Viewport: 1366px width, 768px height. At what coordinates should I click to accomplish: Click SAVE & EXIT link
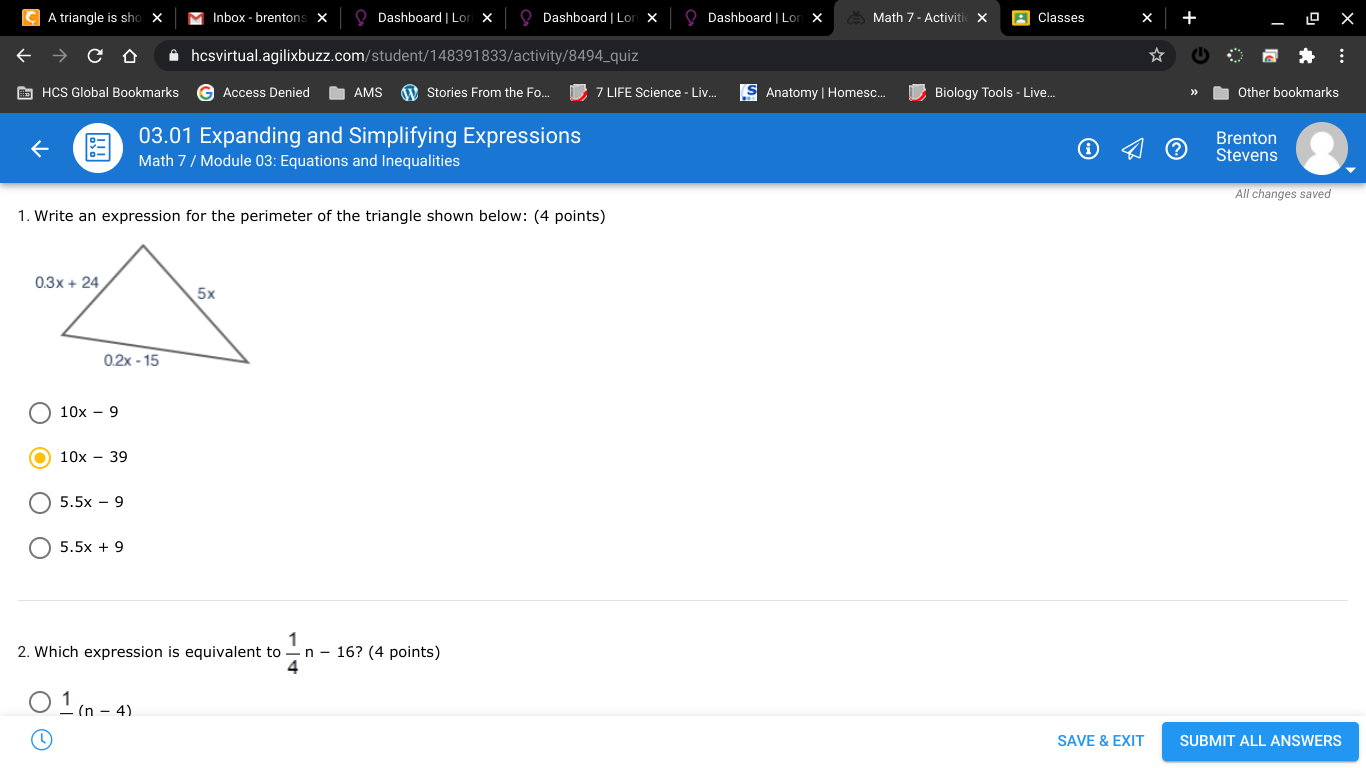[1100, 741]
